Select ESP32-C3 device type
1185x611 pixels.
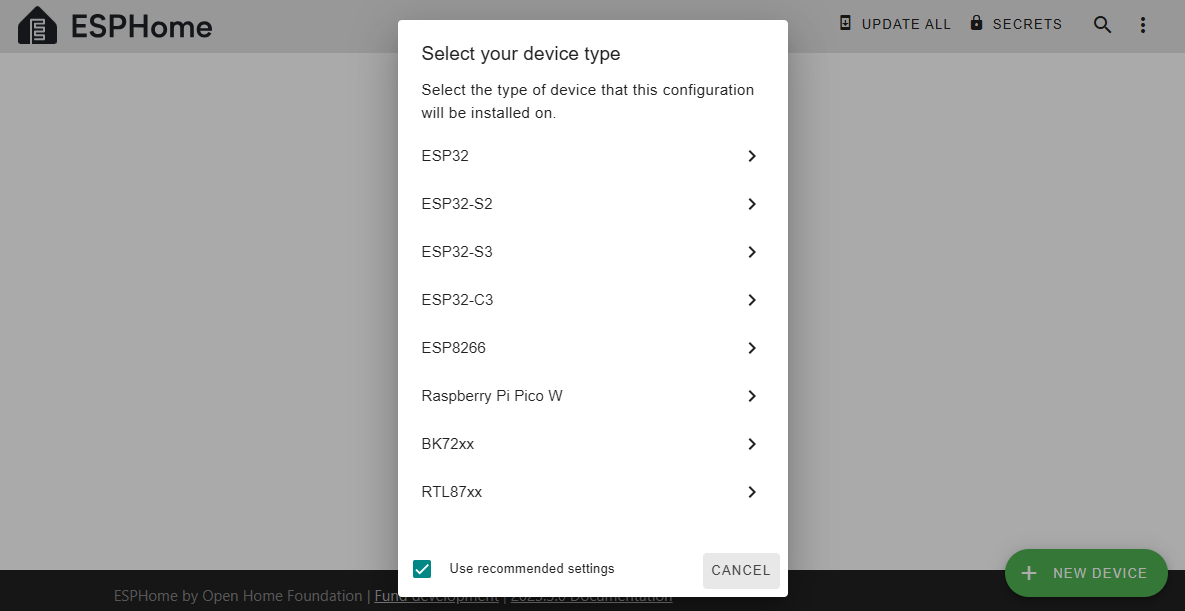click(458, 300)
